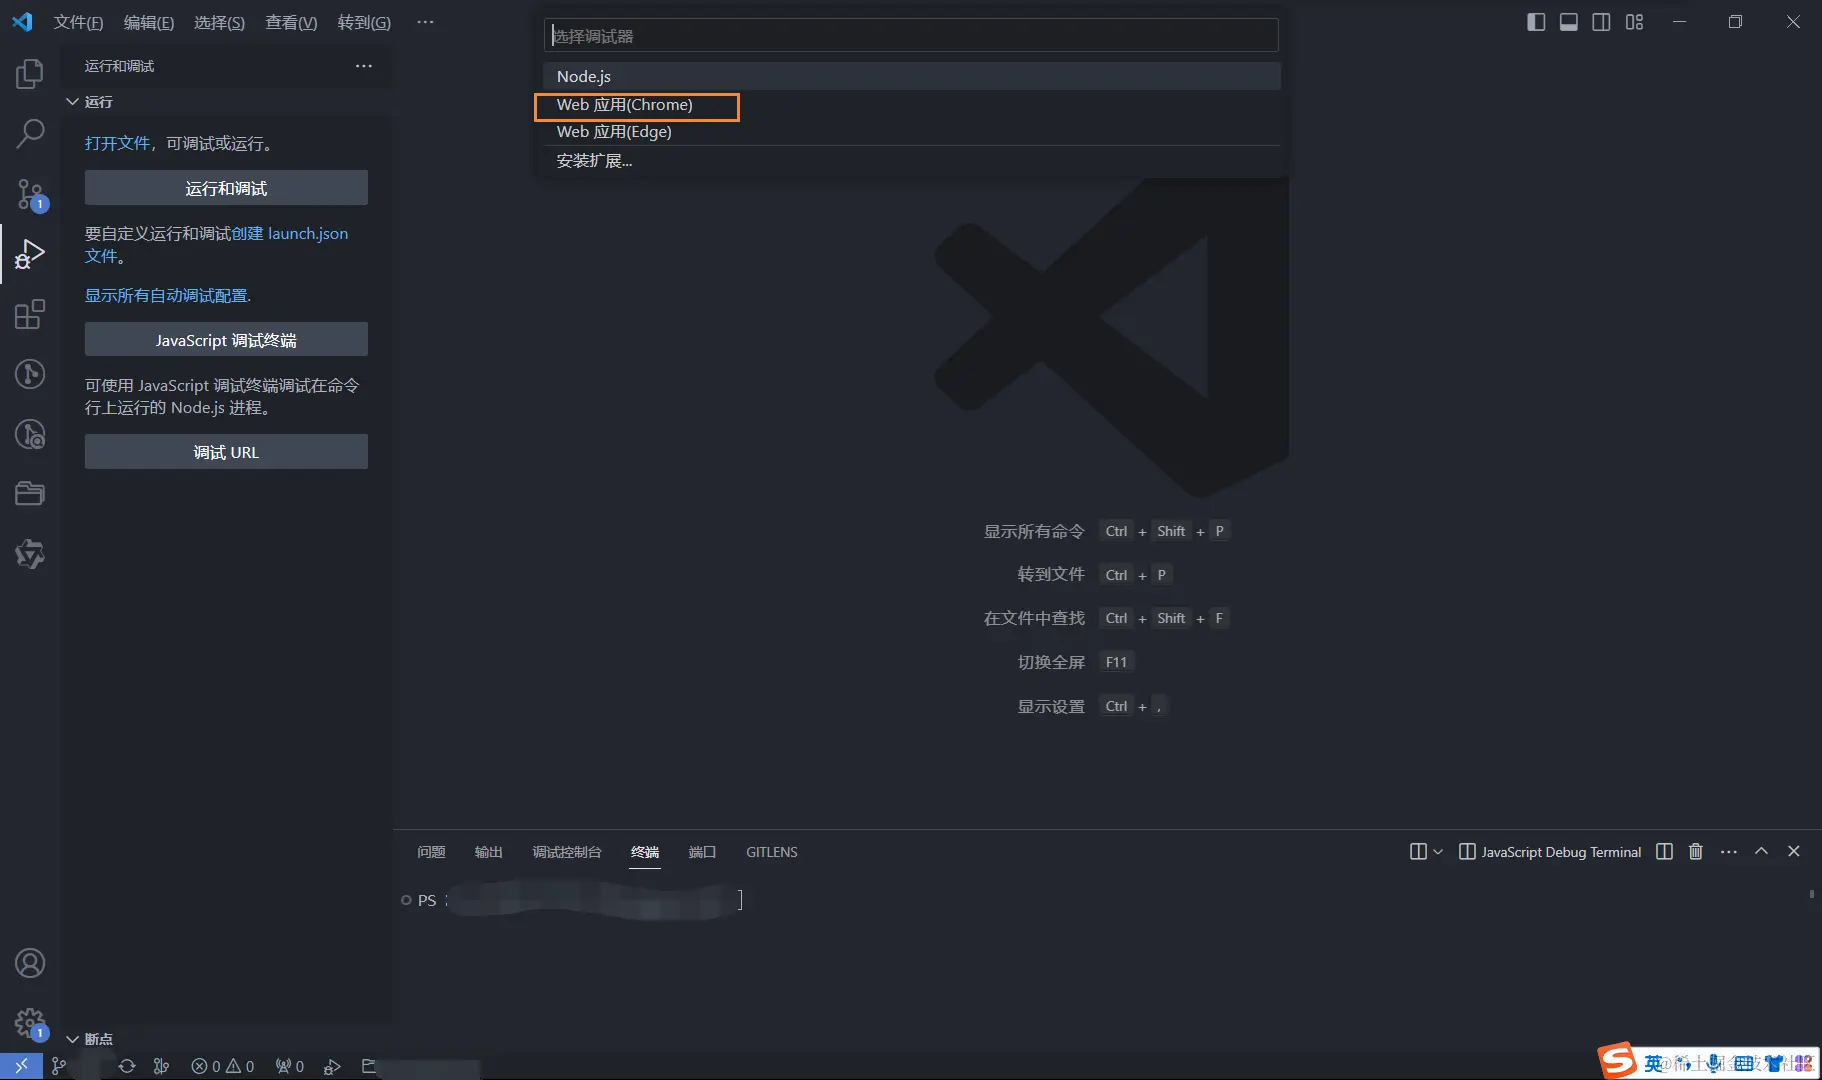Click the ports broadcast indicator showing 0

click(290, 1066)
